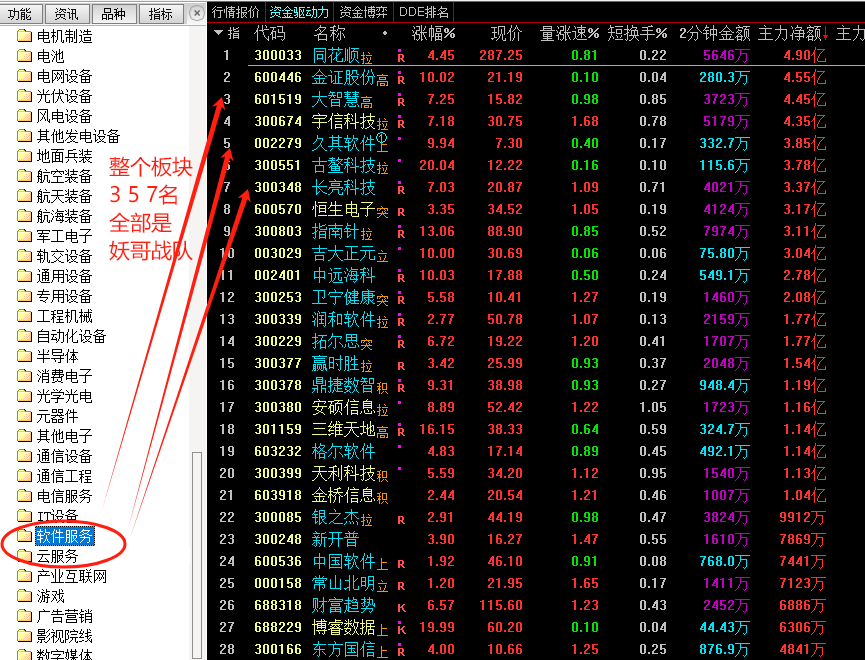Click the R marker on 恒生电子 row
This screenshot has height=660, width=865.
coord(401,211)
